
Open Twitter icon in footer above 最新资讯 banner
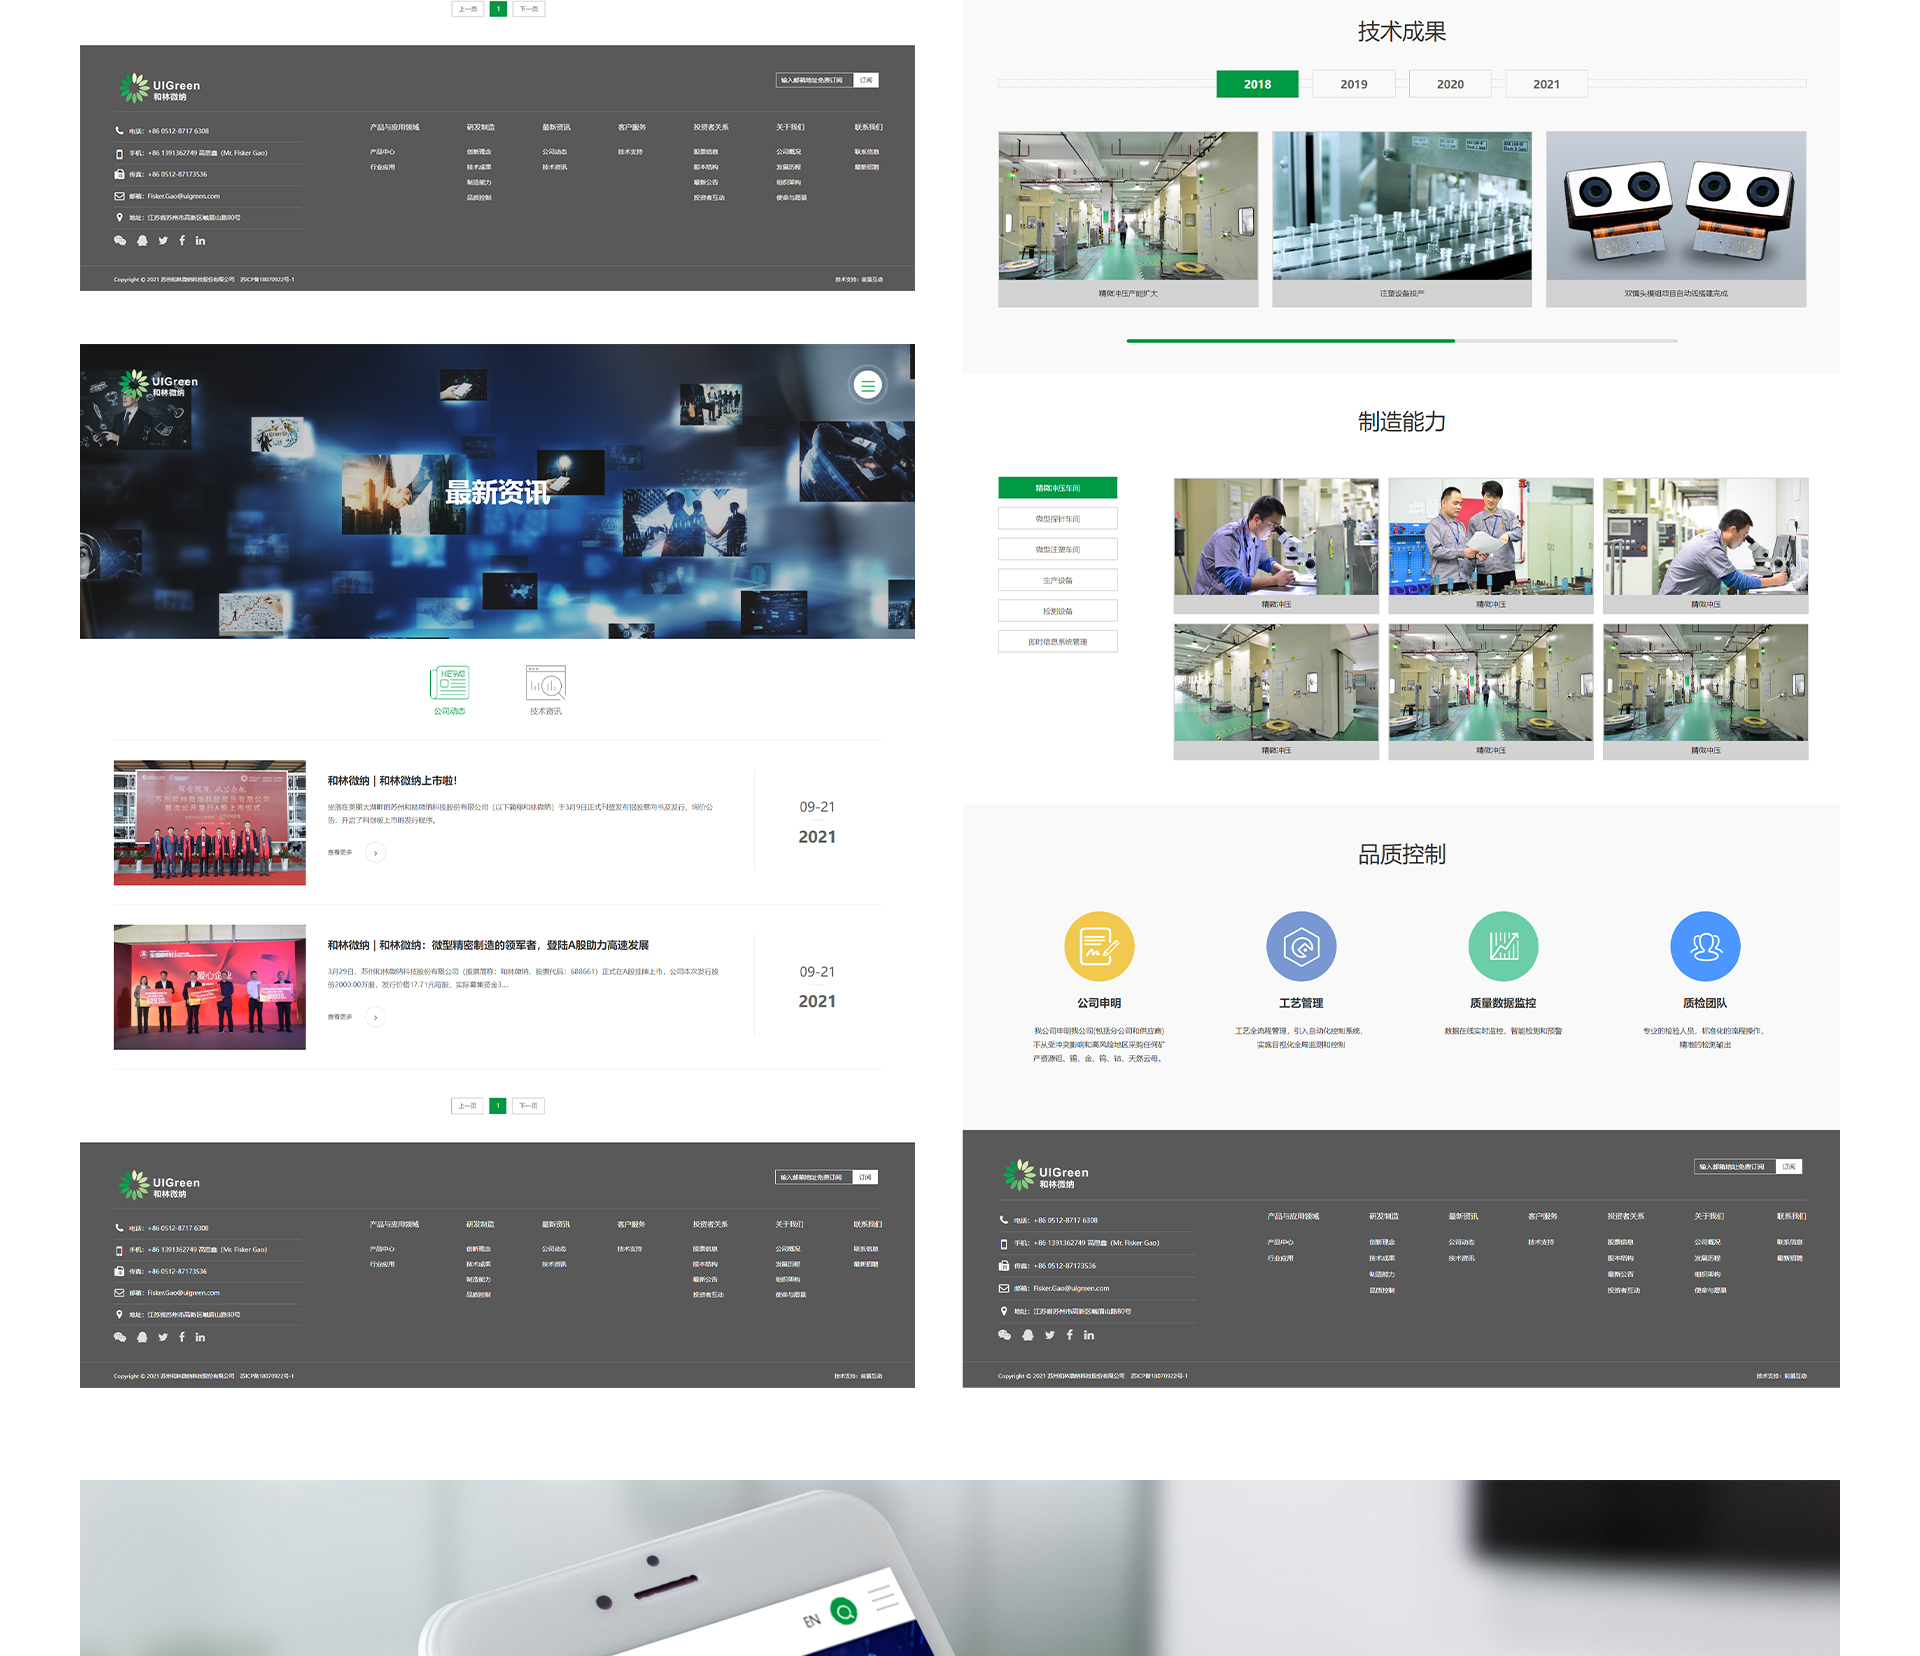(x=163, y=240)
